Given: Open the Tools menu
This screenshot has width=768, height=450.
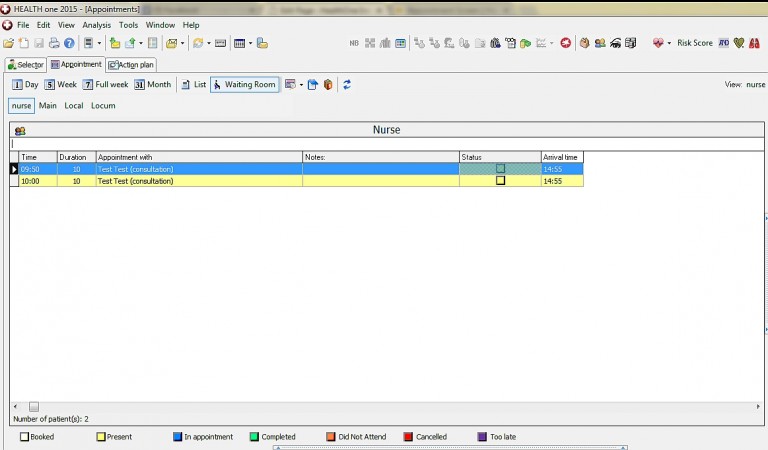Looking at the screenshot, I should [x=128, y=25].
